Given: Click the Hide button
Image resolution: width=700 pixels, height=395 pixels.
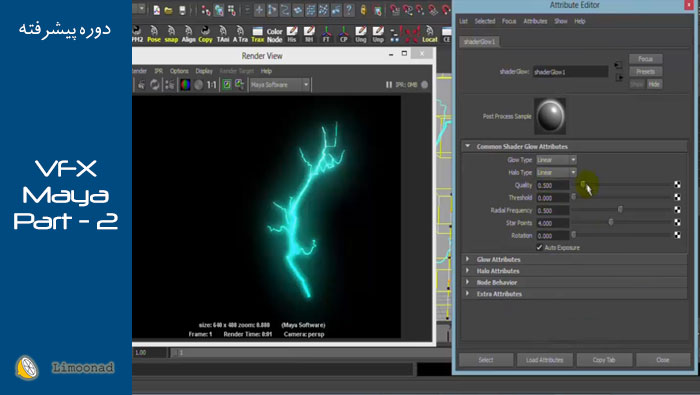Looking at the screenshot, I should coord(654,84).
